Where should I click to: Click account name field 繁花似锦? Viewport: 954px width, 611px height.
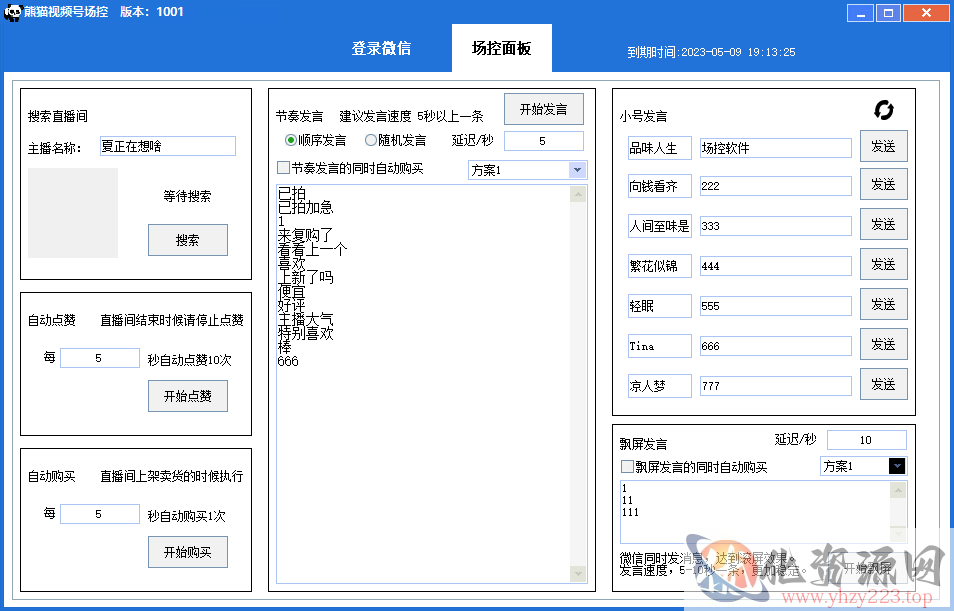coord(660,266)
